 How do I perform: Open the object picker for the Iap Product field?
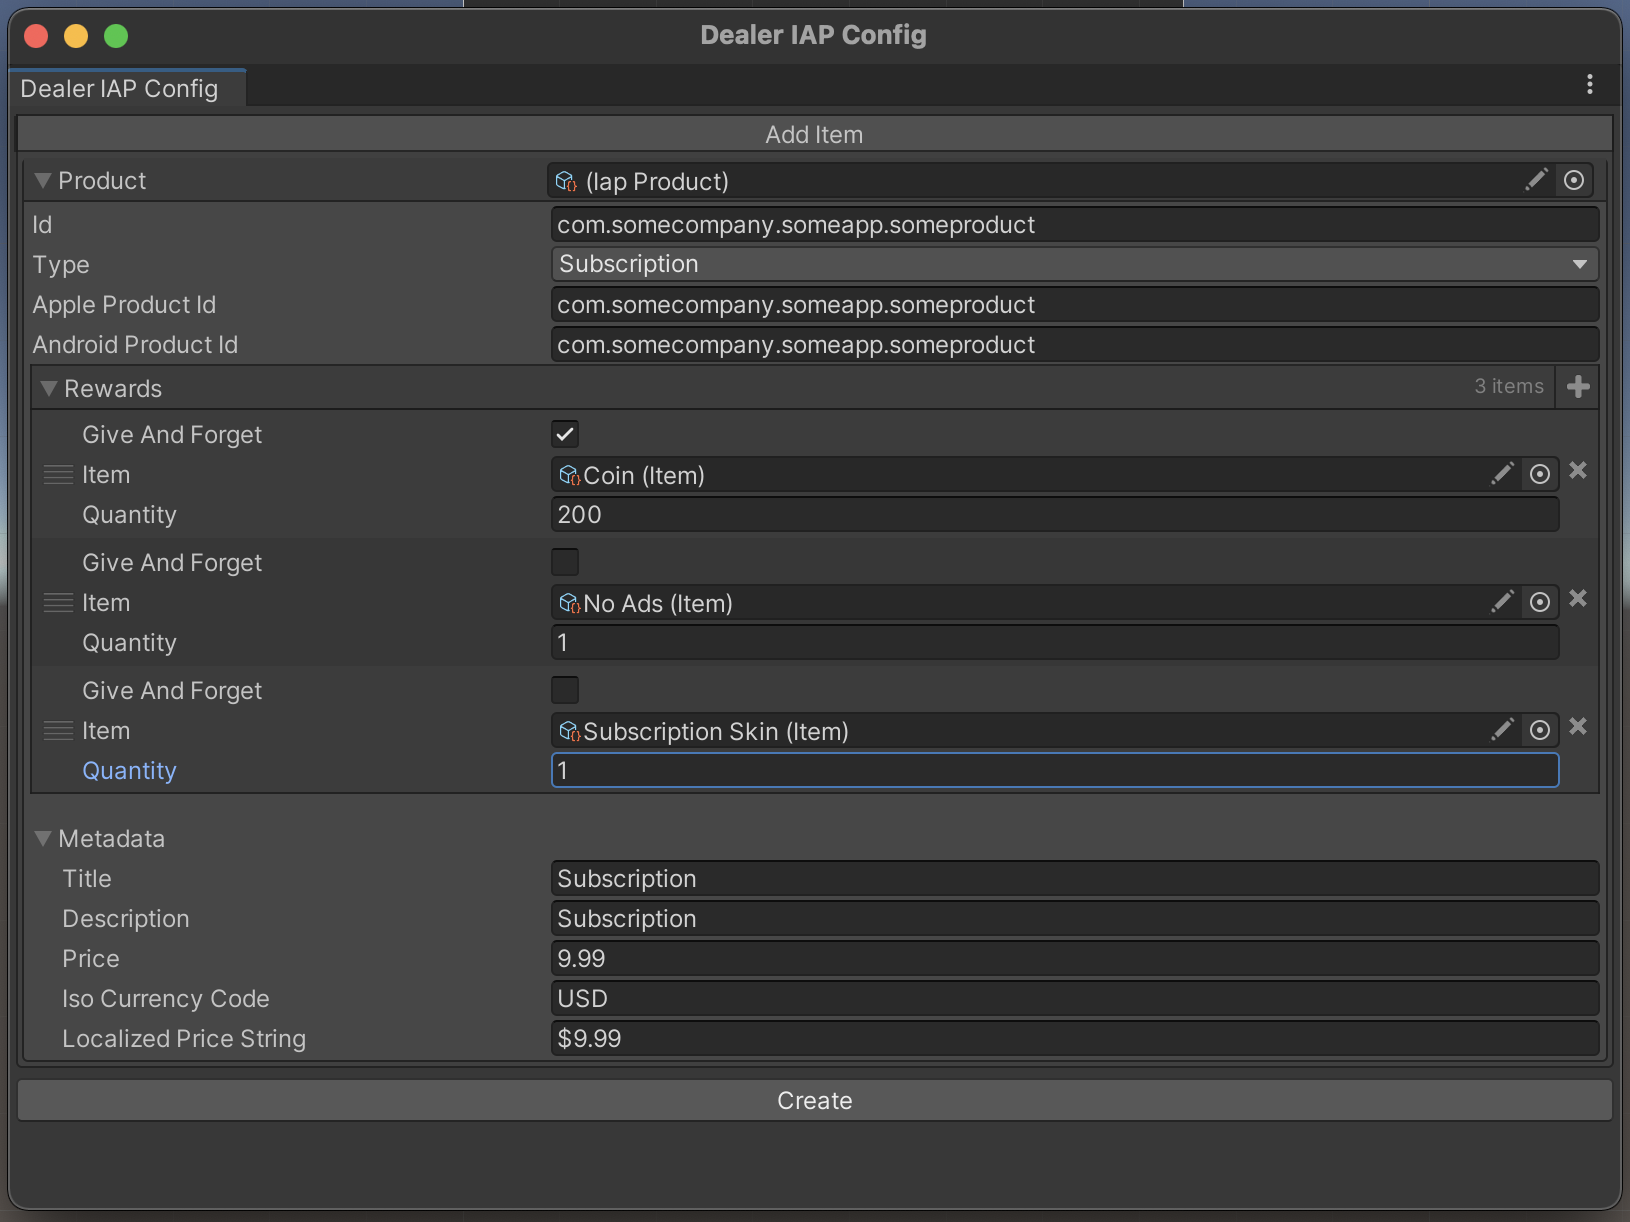tap(1574, 180)
